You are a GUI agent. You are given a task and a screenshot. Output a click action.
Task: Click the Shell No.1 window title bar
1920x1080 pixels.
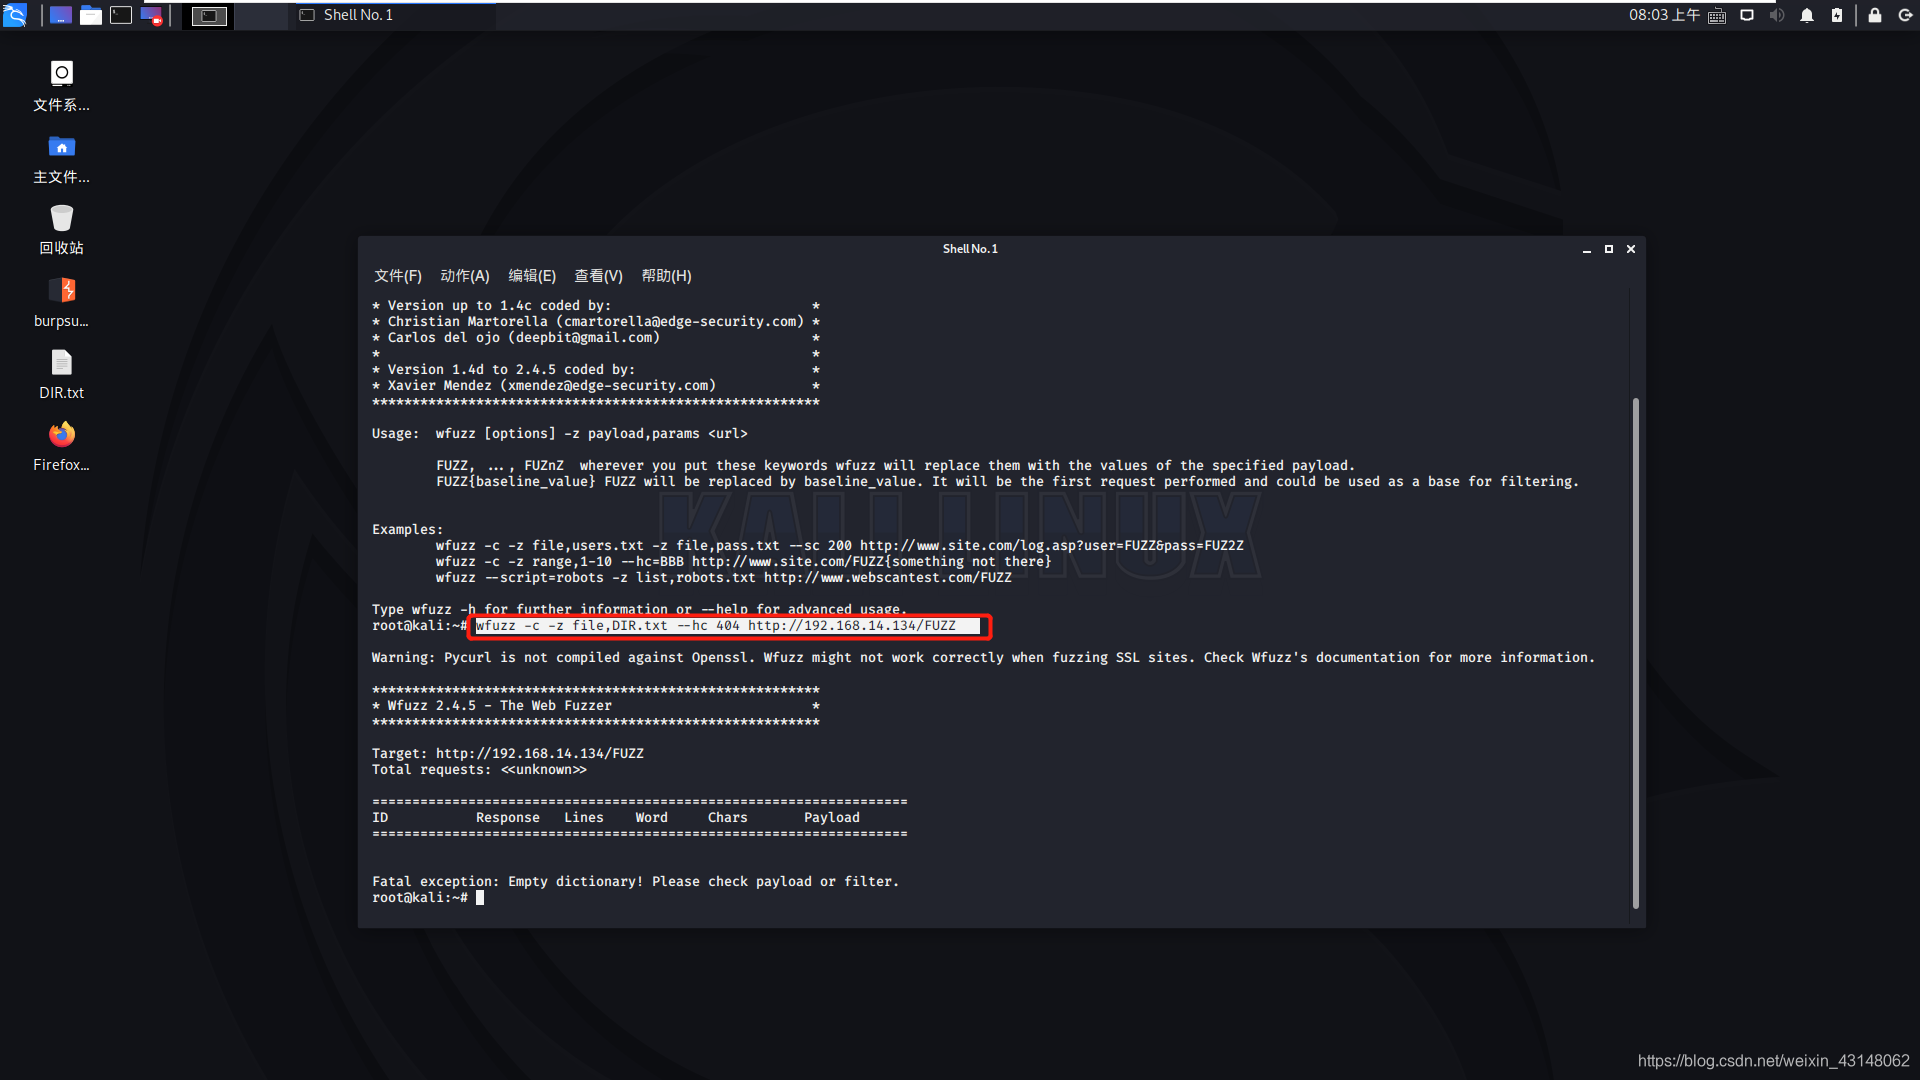tap(970, 249)
